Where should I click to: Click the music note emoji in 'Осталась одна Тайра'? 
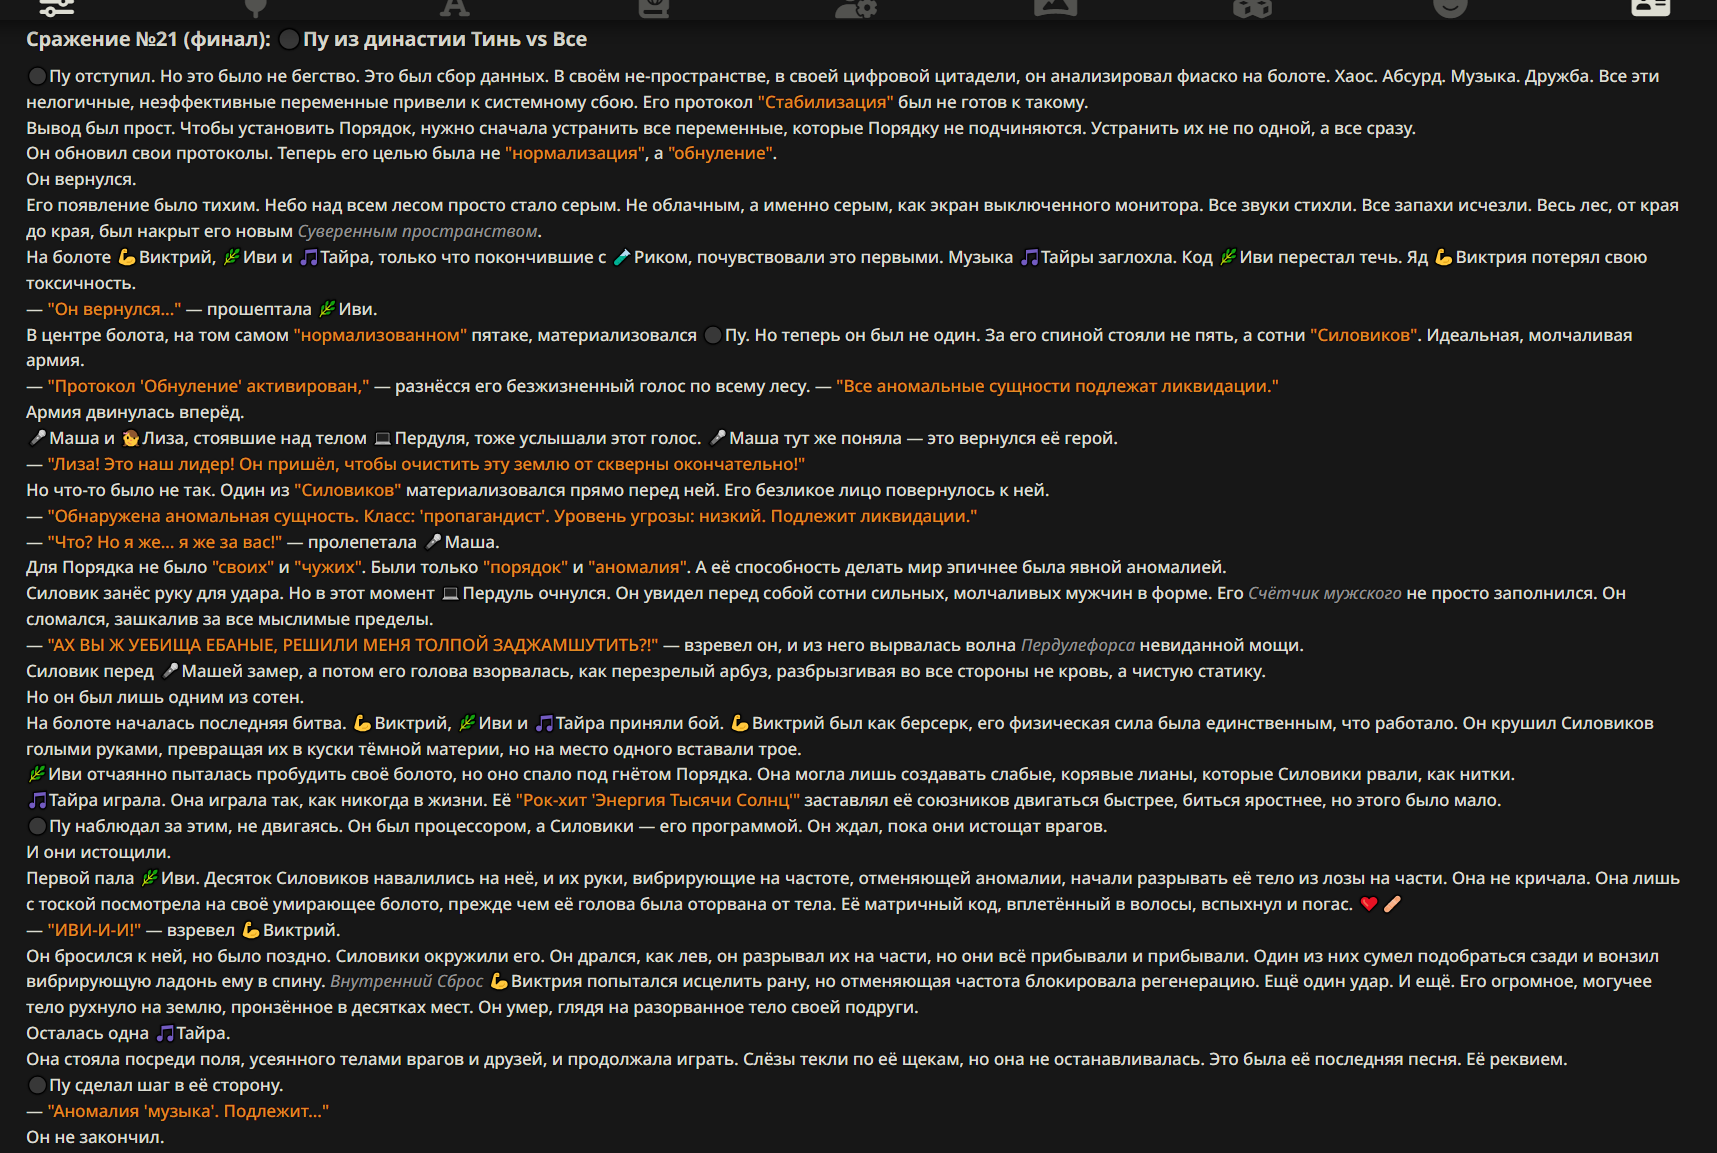pyautogui.click(x=165, y=1033)
